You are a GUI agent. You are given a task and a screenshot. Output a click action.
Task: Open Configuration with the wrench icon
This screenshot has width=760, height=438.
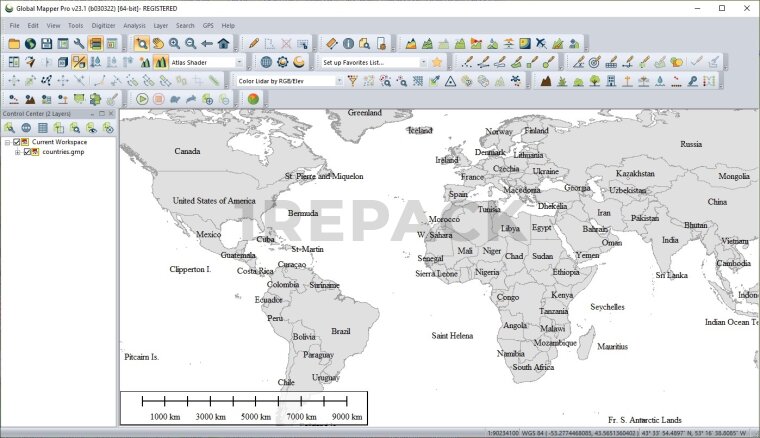coord(79,43)
